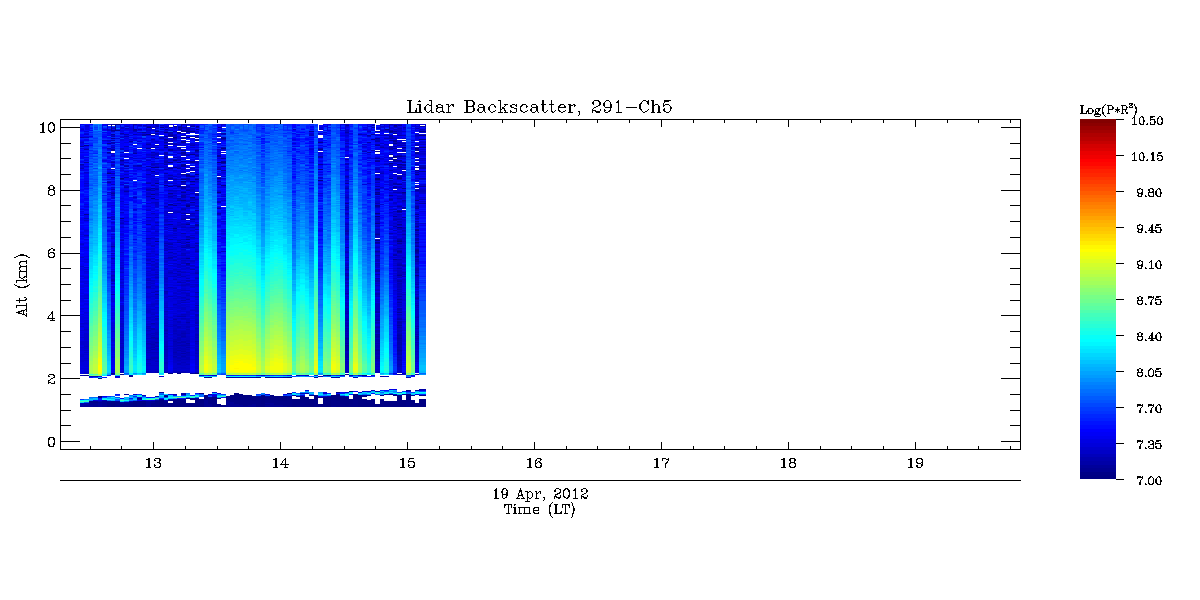Click the y-axis tick label 4
Viewport: 1200px width, 600px height.
(50, 316)
